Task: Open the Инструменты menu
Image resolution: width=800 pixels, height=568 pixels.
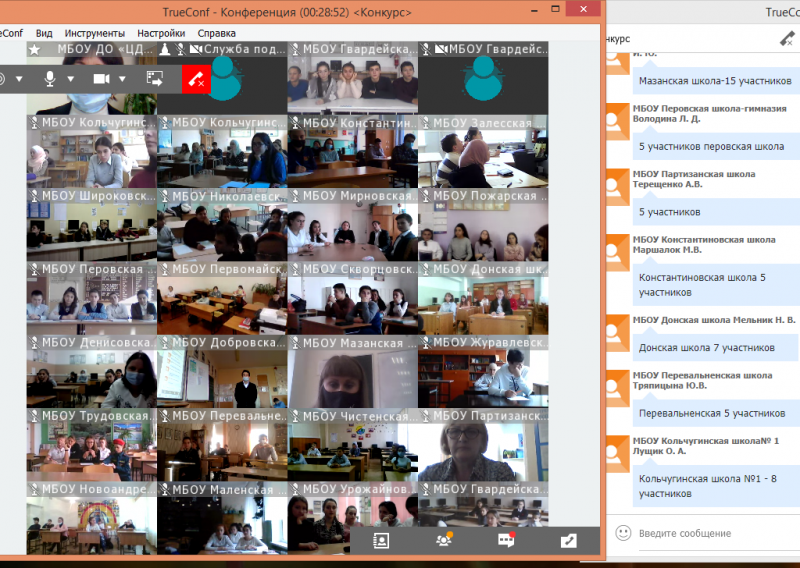Action: point(95,33)
